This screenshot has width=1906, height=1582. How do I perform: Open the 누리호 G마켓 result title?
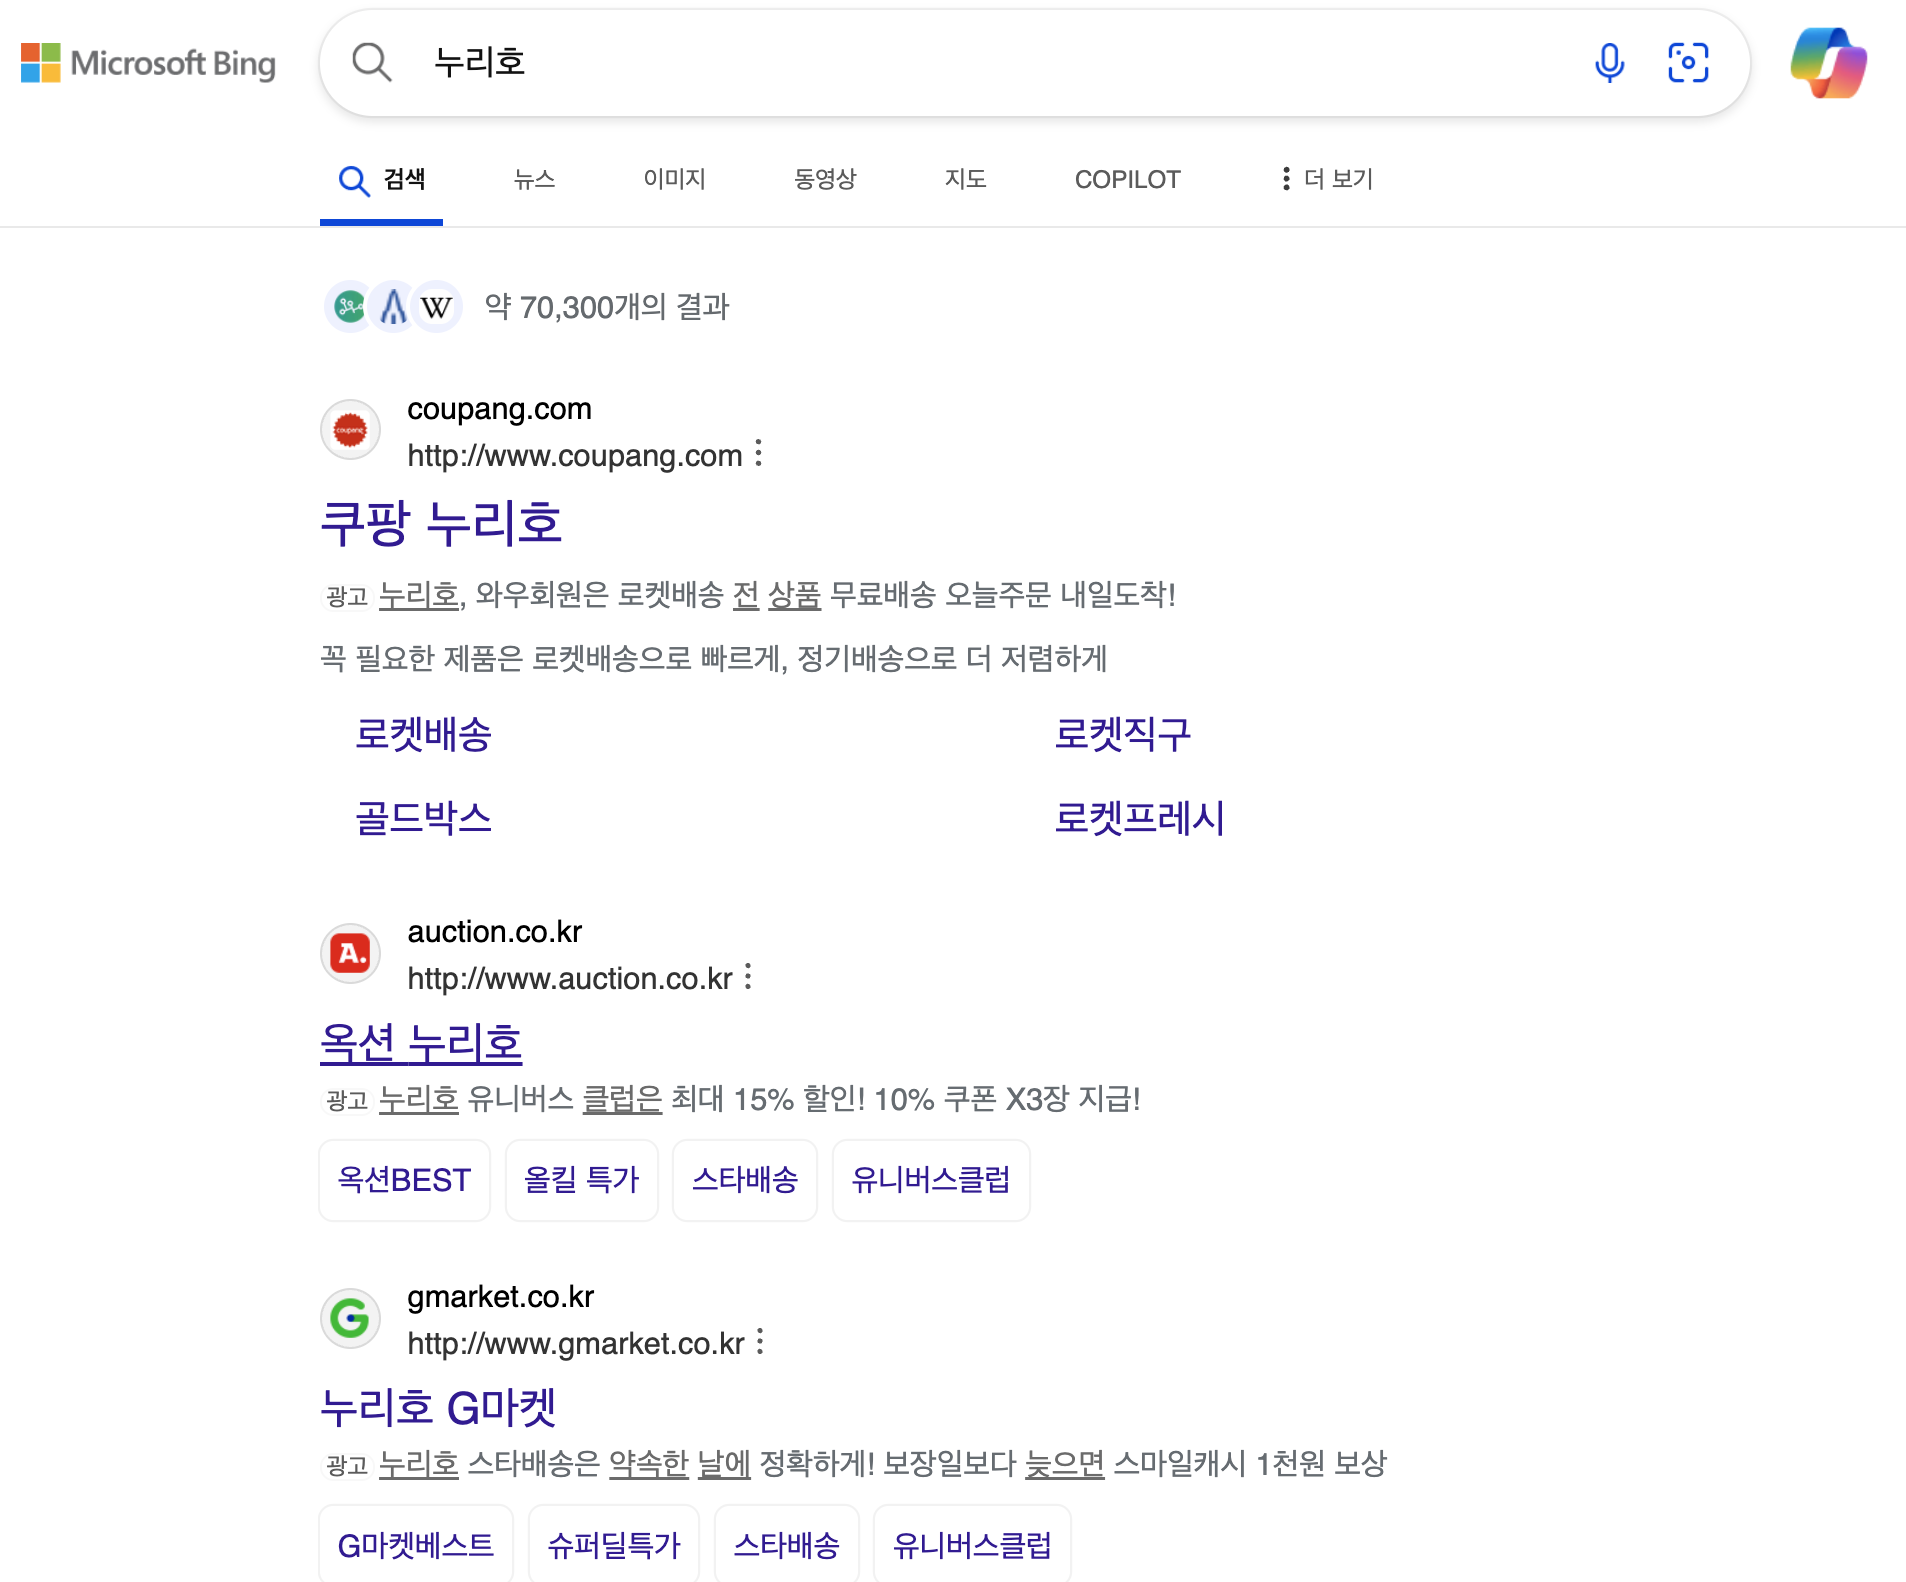pos(438,1408)
